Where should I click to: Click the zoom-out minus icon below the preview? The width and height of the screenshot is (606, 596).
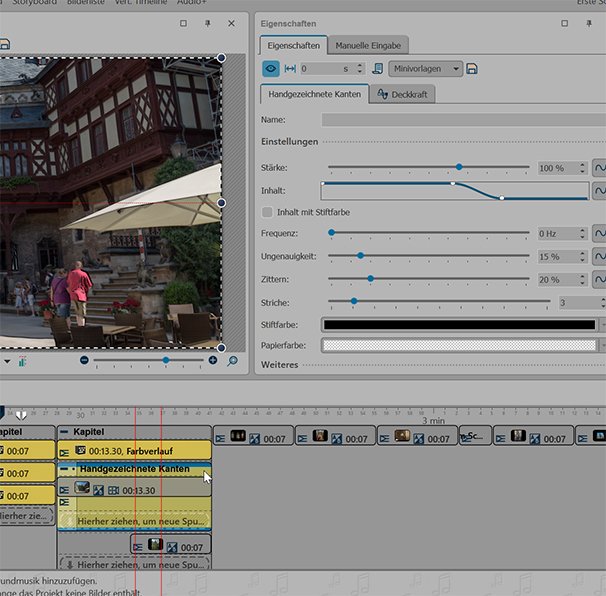coord(84,360)
